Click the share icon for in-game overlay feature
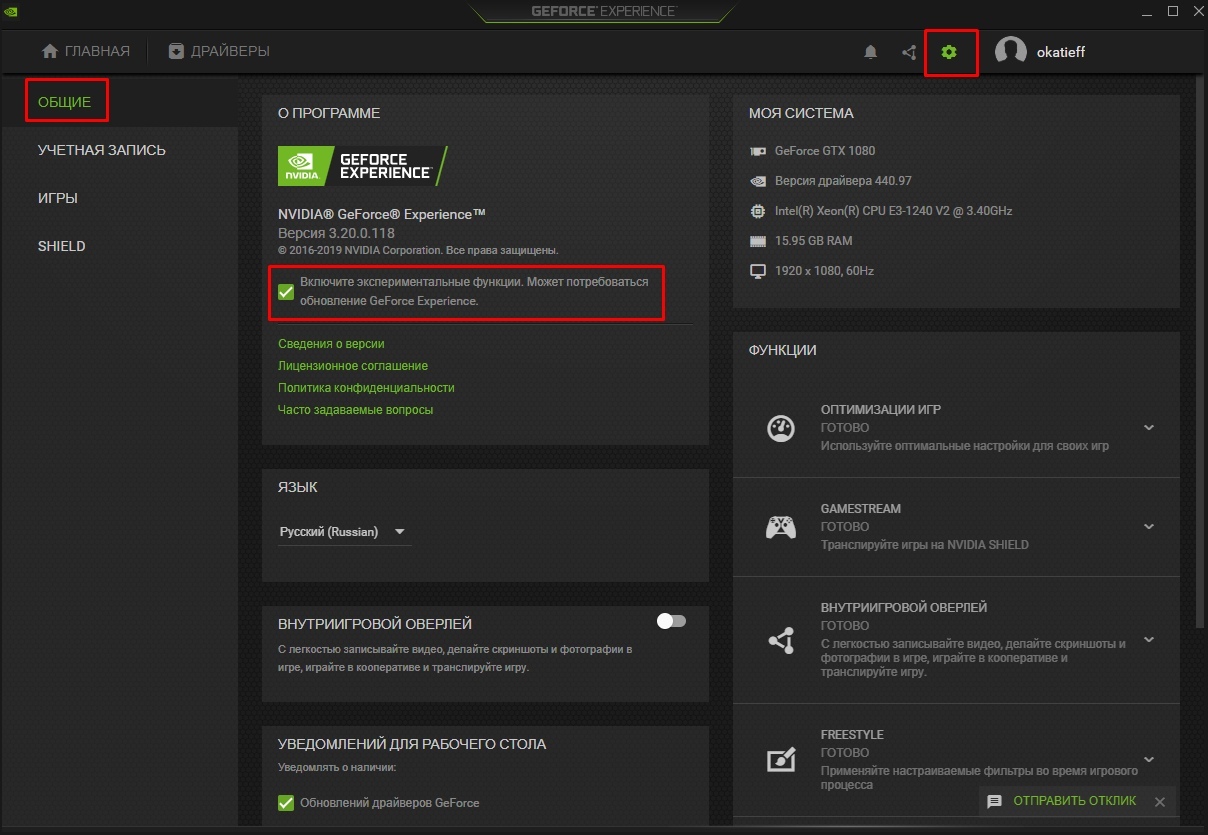1208x835 pixels. pyautogui.click(x=781, y=640)
